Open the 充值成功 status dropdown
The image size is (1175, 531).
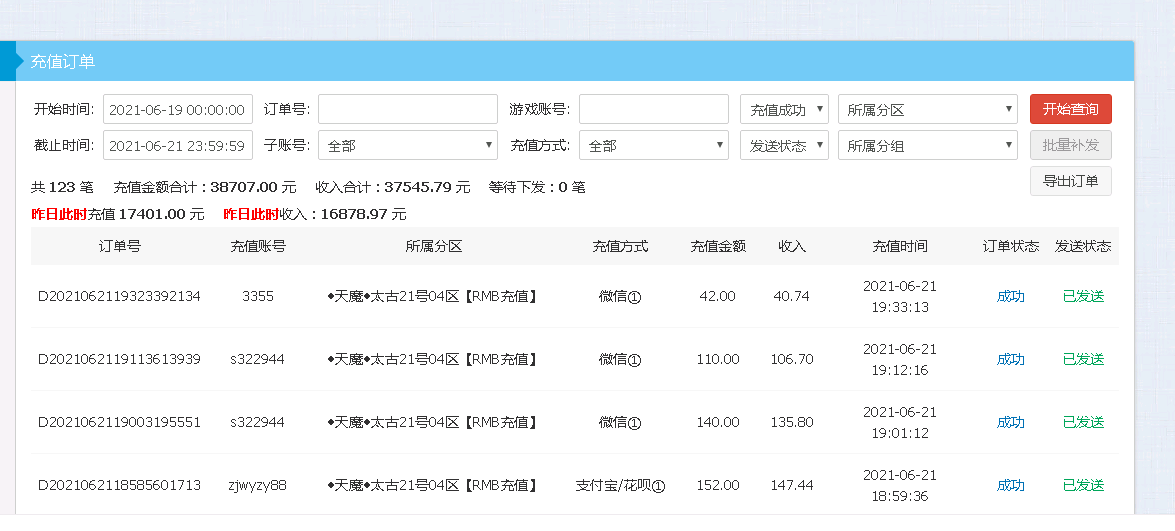(784, 109)
